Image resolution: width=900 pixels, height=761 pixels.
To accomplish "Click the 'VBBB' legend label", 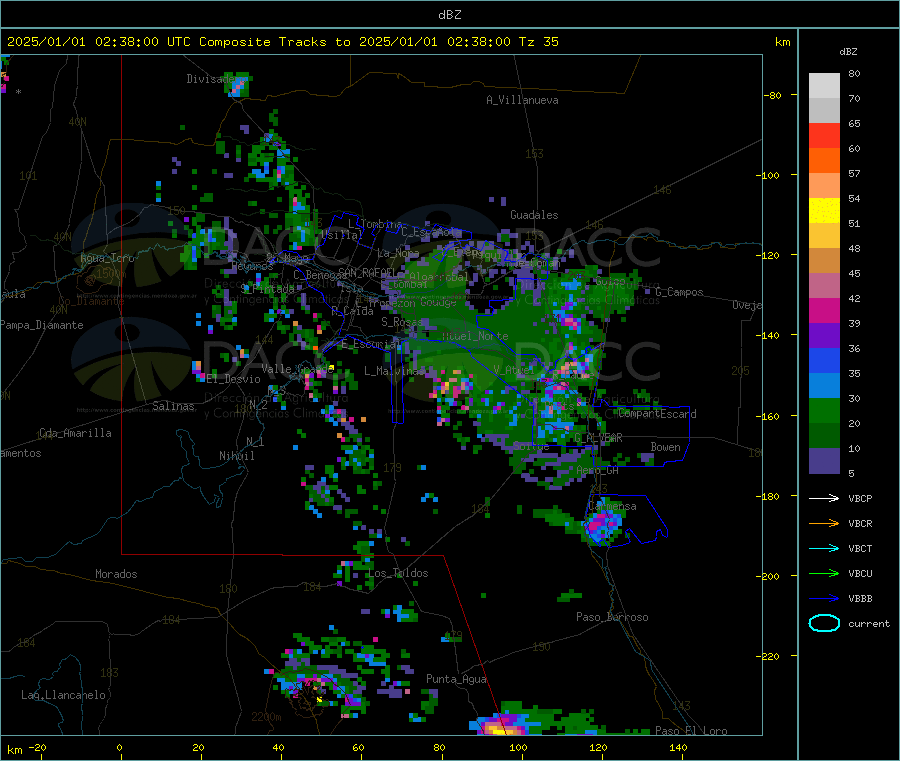I will coord(860,599).
